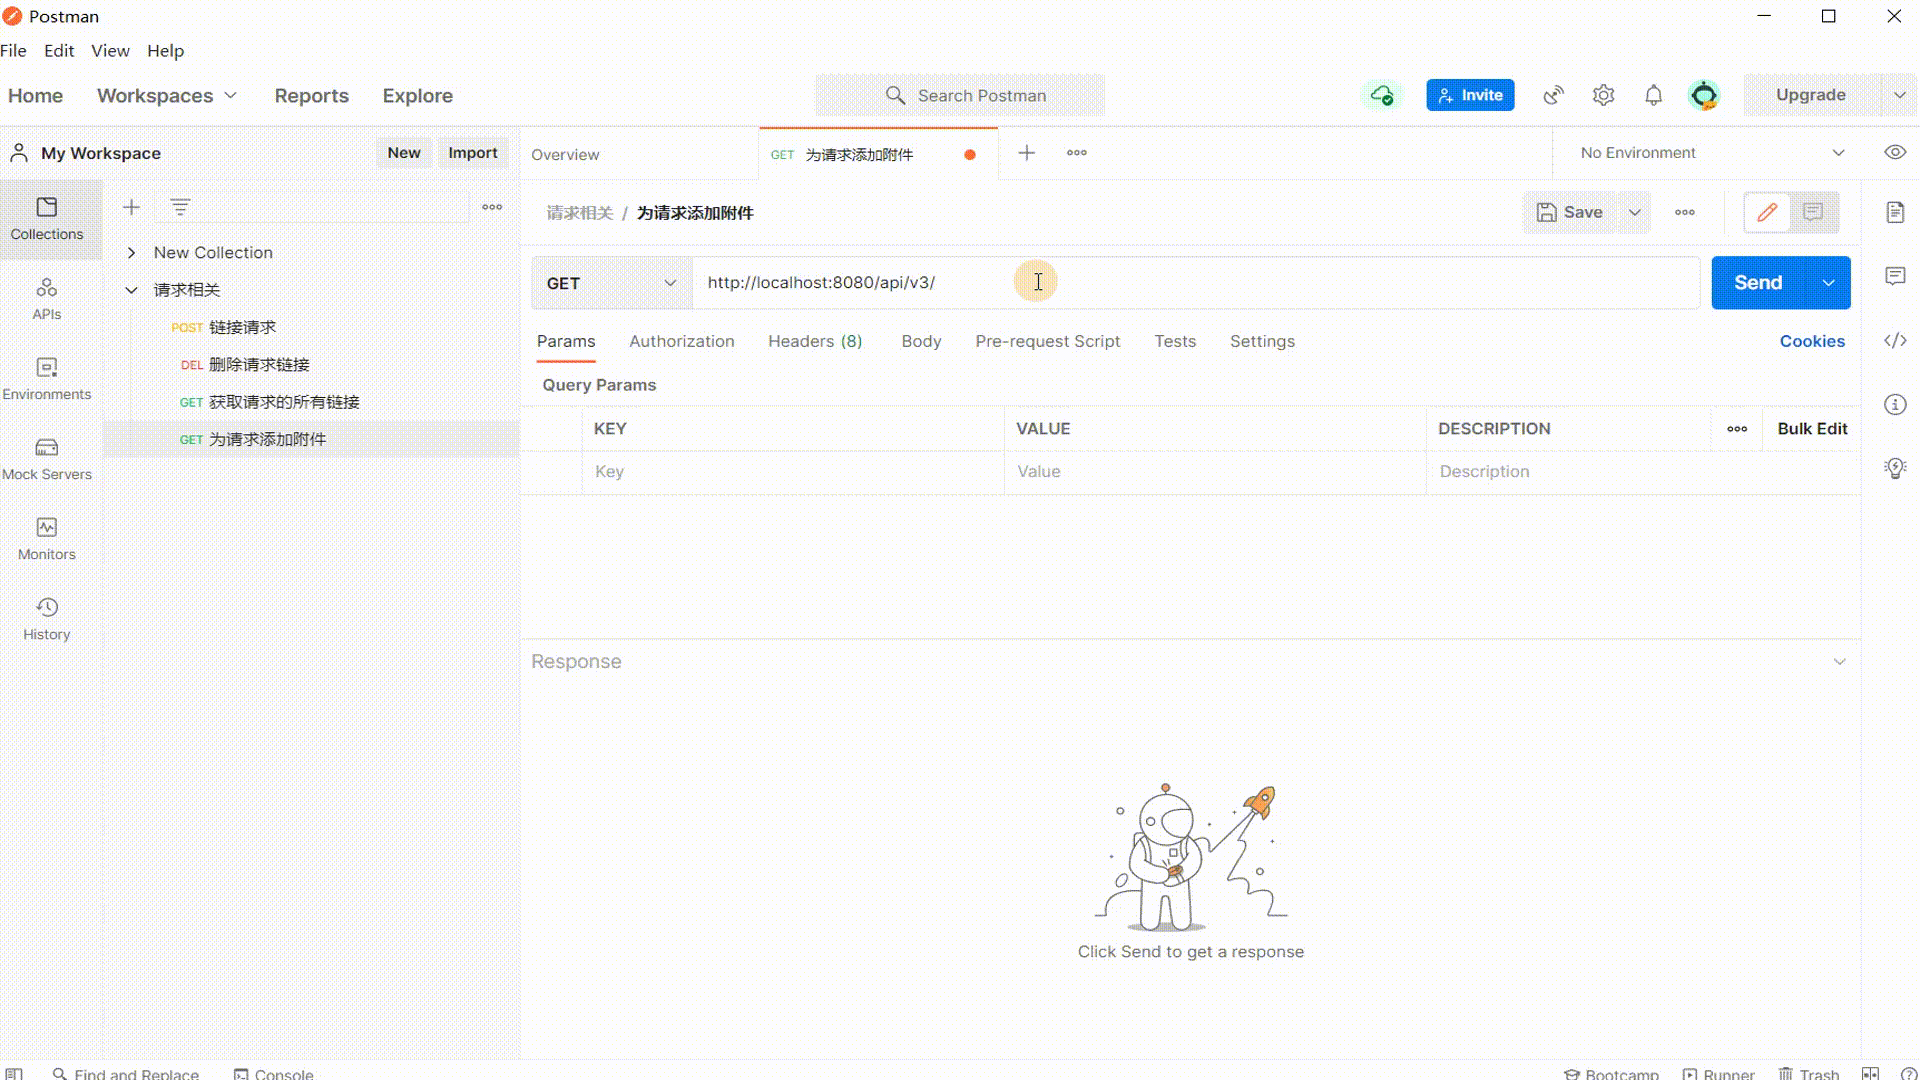
Task: Open the user avatar menu
Action: [1704, 95]
